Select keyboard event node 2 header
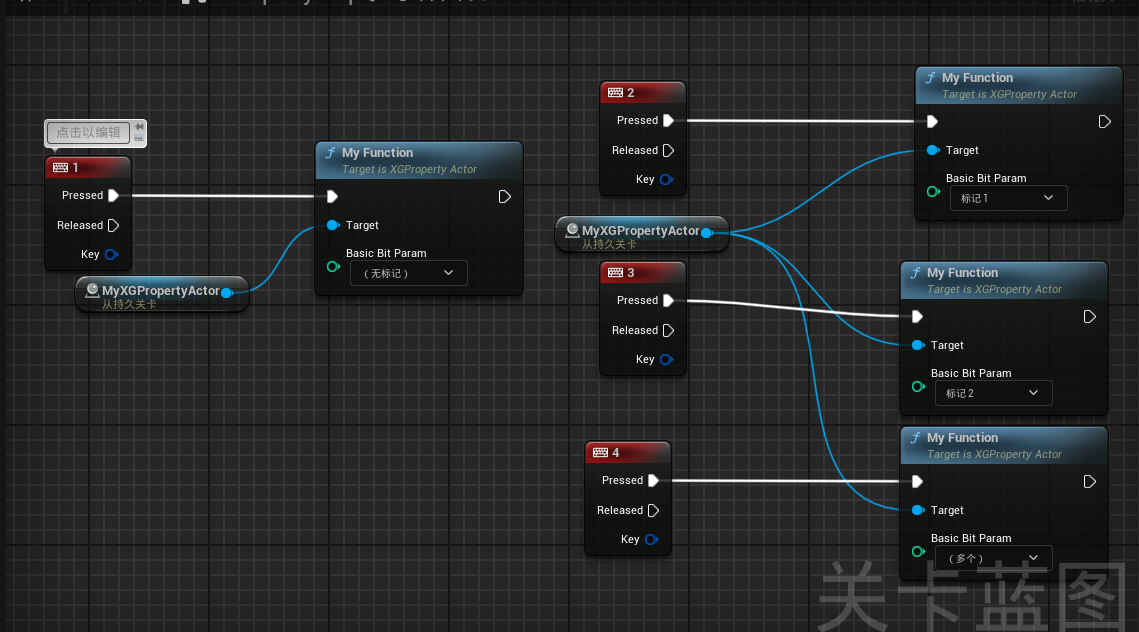The image size is (1139, 632). (643, 93)
